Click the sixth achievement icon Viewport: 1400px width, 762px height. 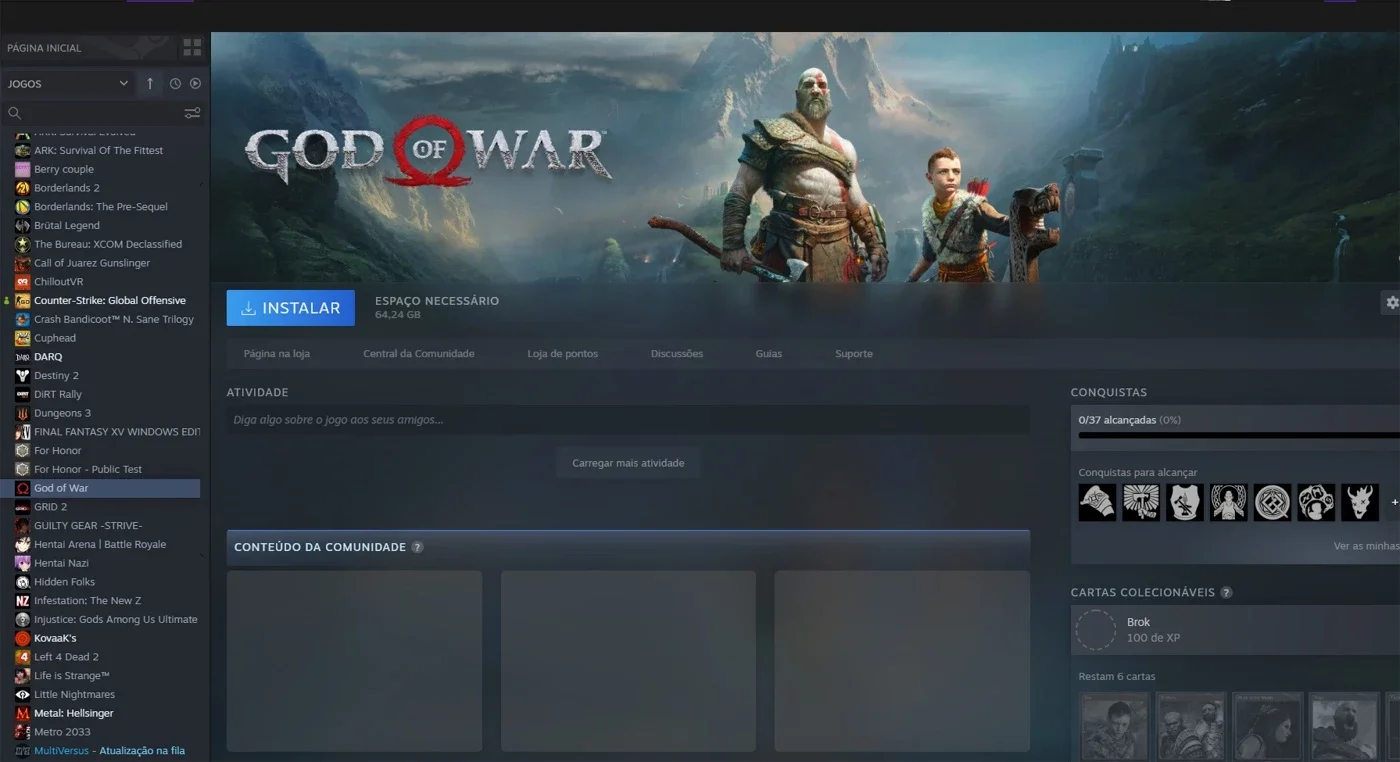(1316, 502)
